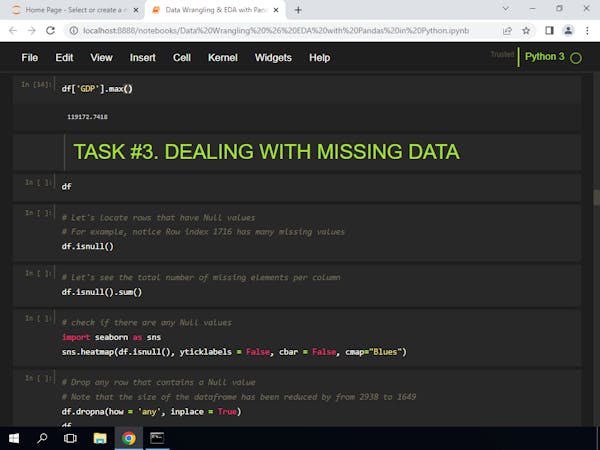Click the In [14] prompt label

pyautogui.click(x=36, y=84)
